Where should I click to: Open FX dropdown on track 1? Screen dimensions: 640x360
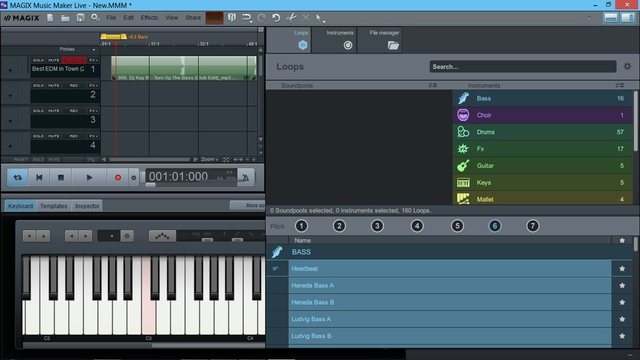click(93, 60)
